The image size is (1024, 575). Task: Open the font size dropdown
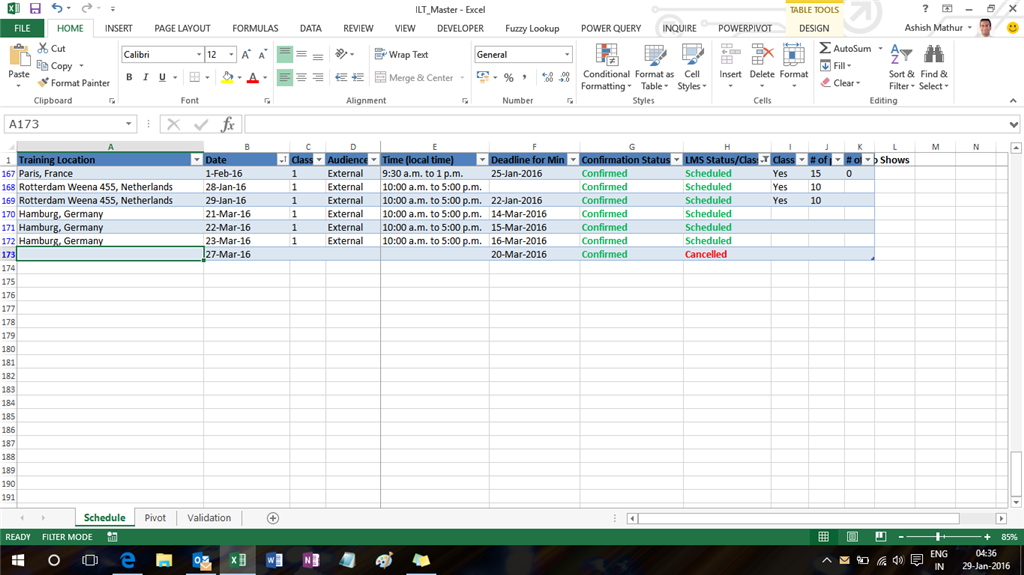pos(231,55)
